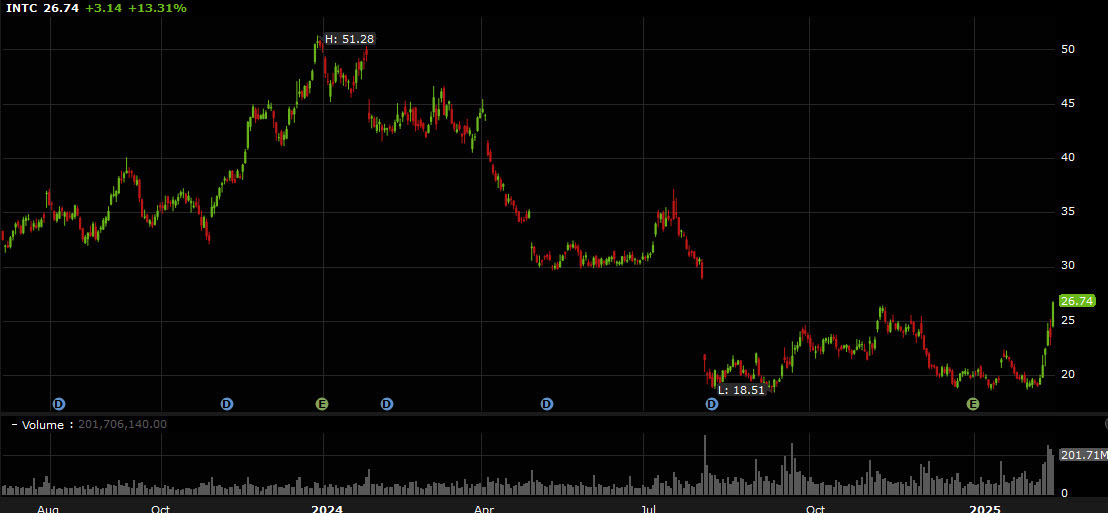Click the Apr date axis label
This screenshot has width=1108, height=513.
483,509
